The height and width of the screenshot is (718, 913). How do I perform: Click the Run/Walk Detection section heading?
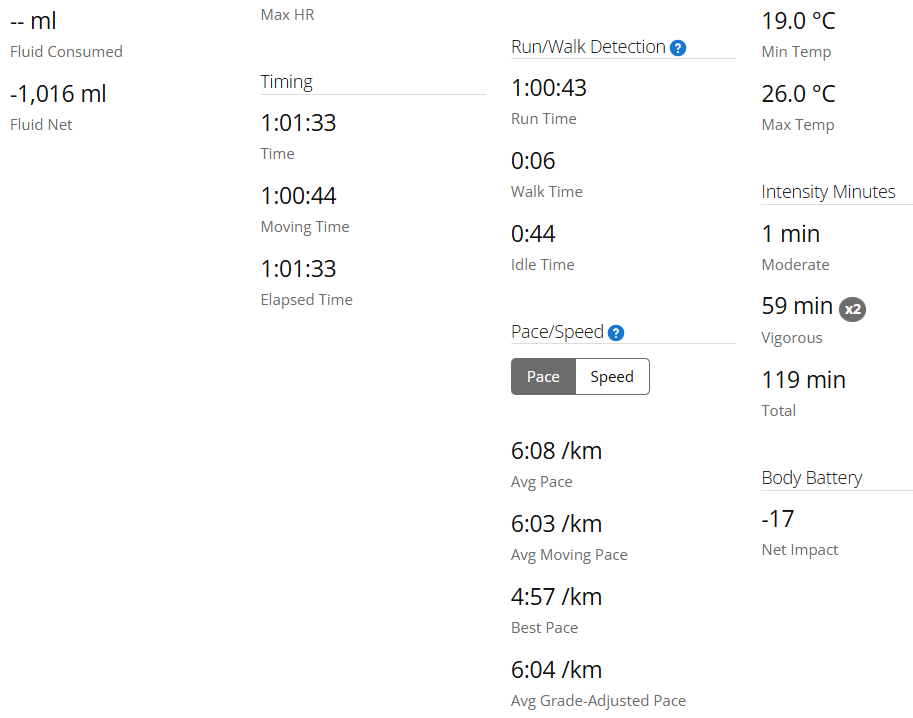pyautogui.click(x=588, y=47)
